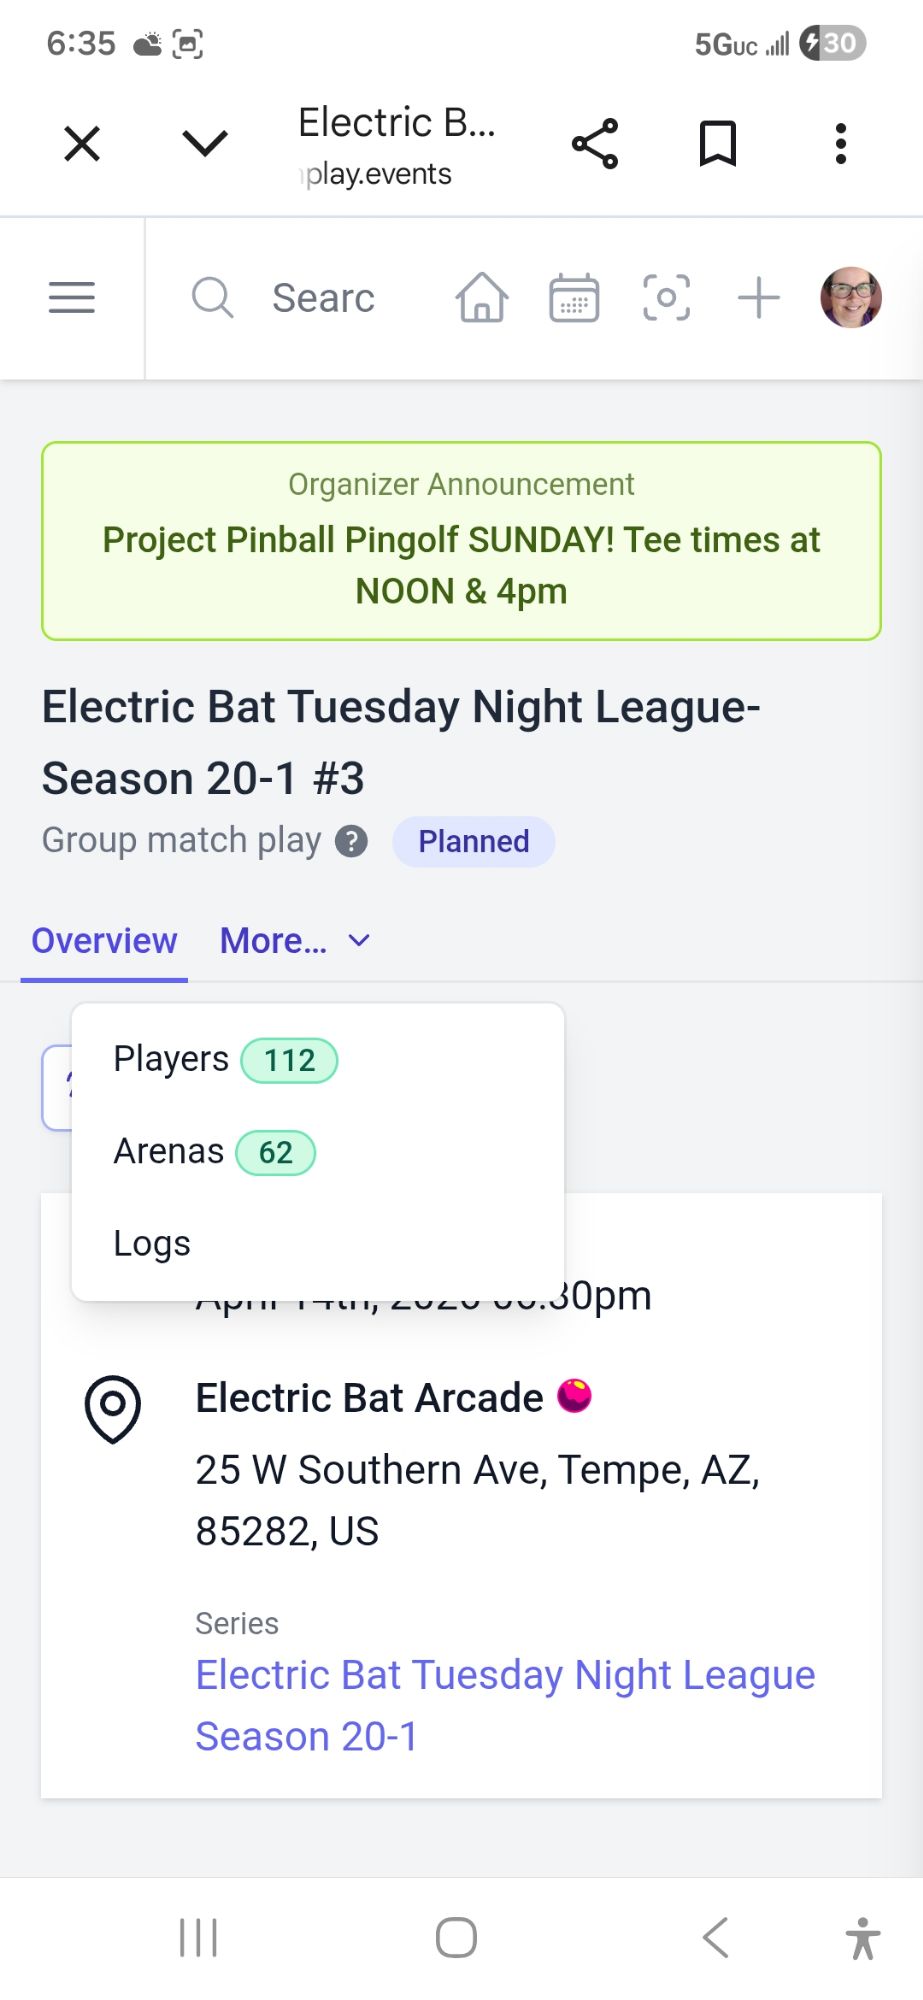Select Logs menu entry
This screenshot has height=2000, width=923.
point(152,1244)
